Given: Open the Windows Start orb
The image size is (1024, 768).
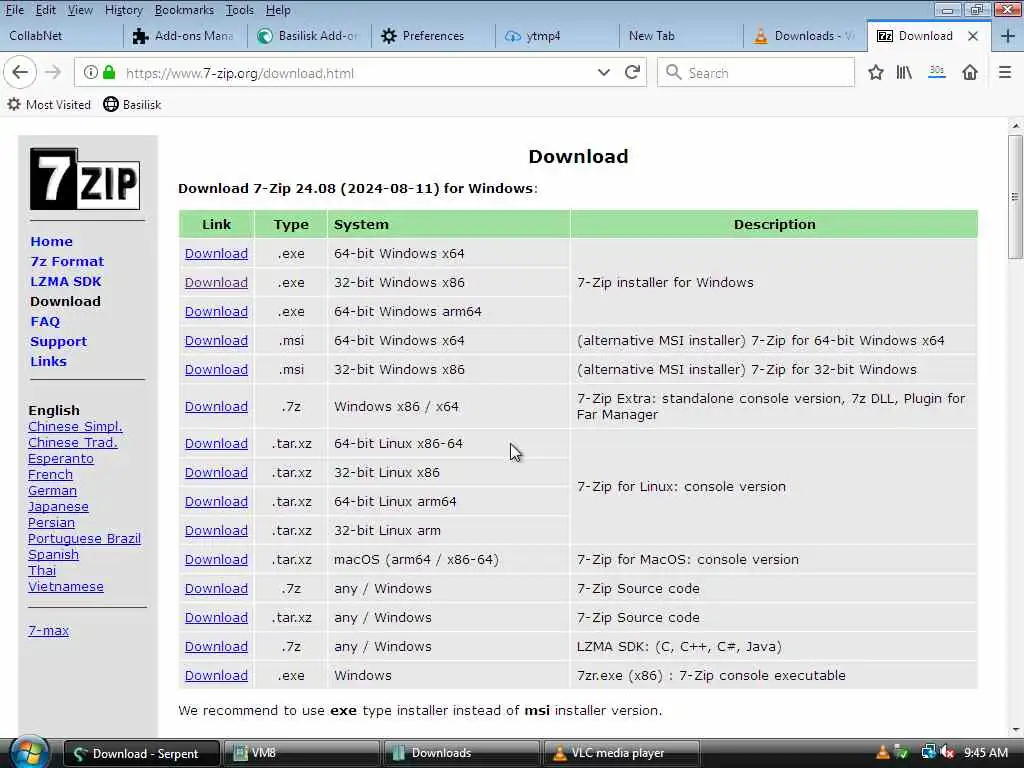Looking at the screenshot, I should click(x=28, y=752).
